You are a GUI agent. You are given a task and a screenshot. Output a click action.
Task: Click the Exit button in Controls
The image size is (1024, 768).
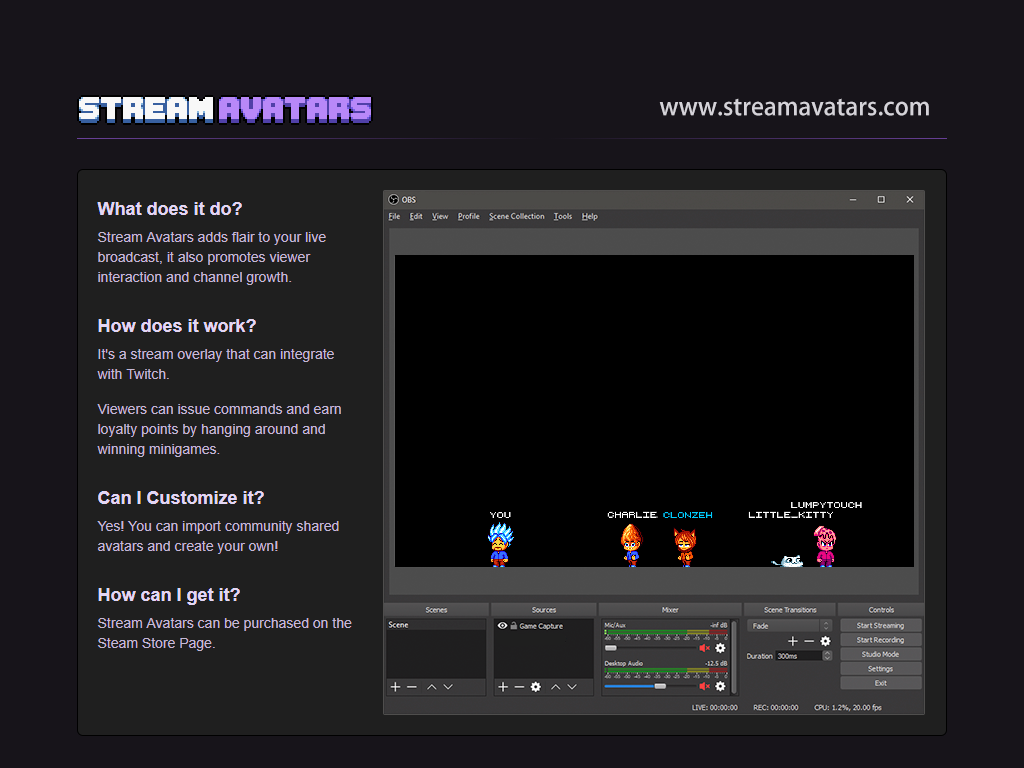880,683
